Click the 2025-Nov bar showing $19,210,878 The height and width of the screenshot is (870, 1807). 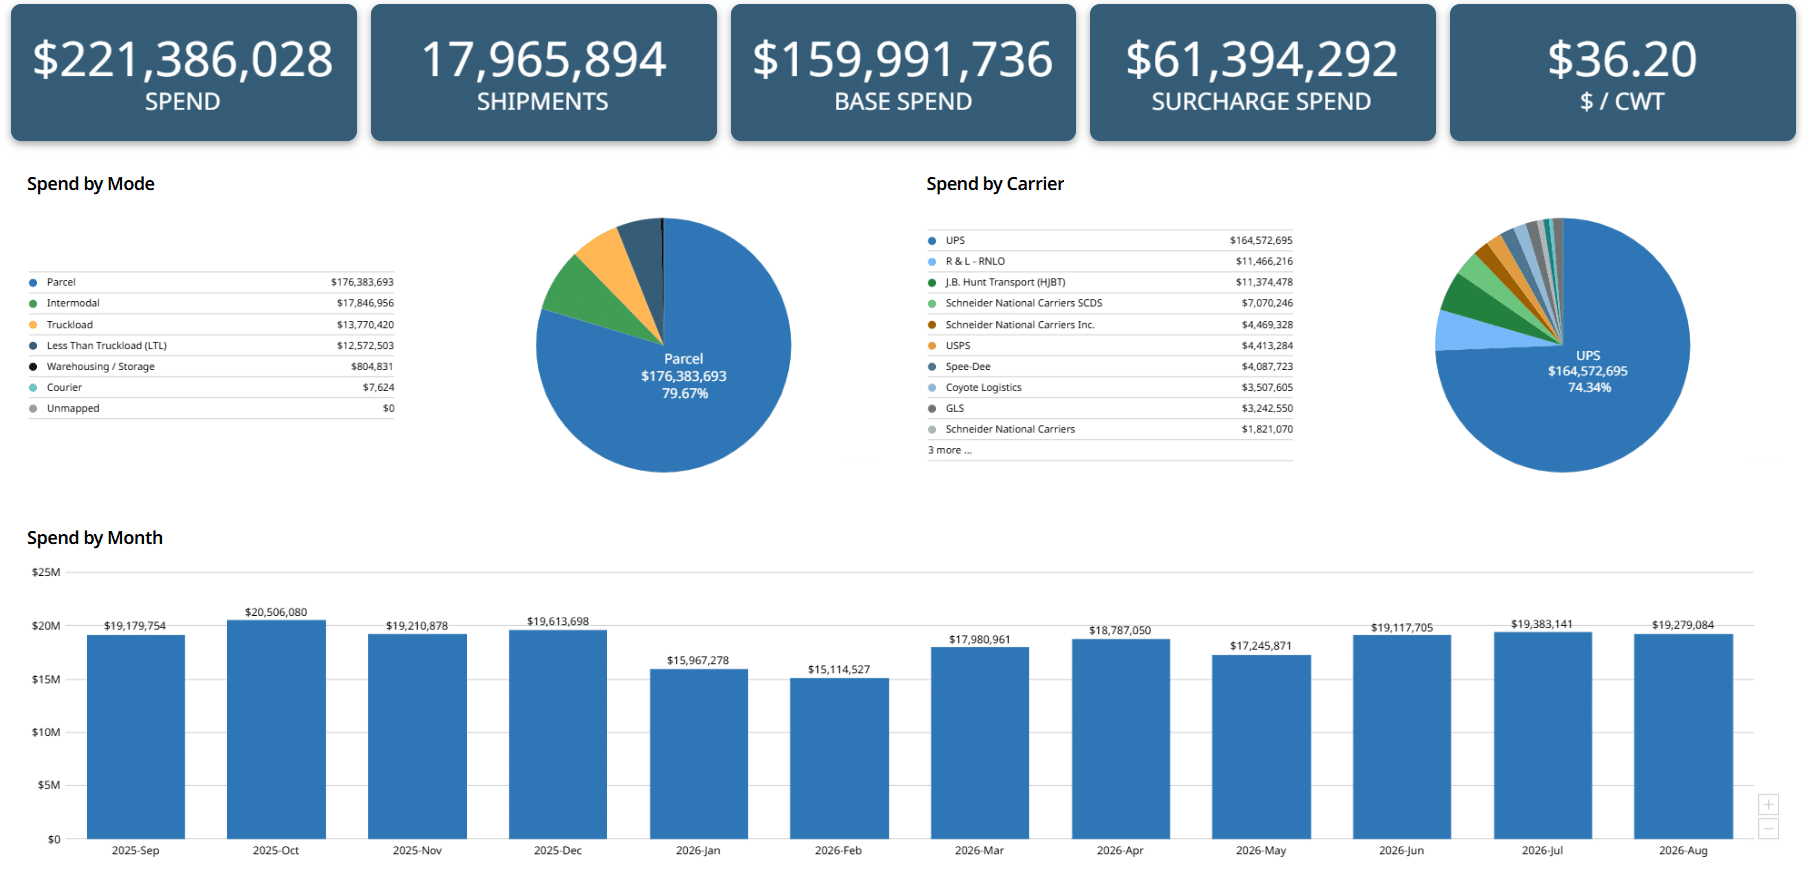point(417,737)
